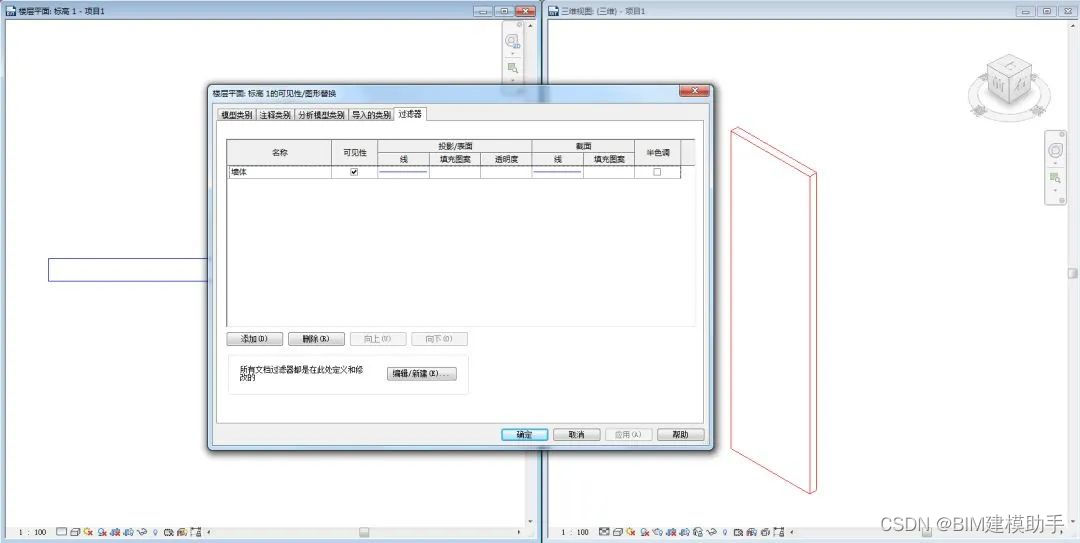Enable 半色调 checkbox for 墙体 filter
Screen dimensions: 1080x543
(x=657, y=172)
